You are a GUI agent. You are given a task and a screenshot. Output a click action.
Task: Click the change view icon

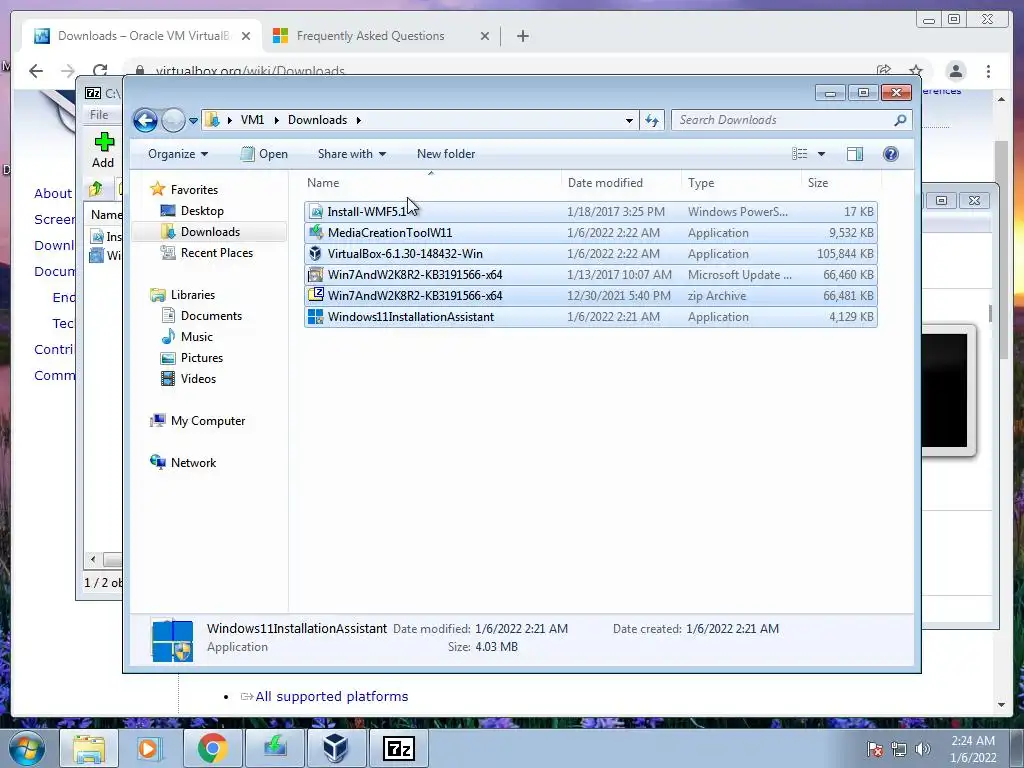point(800,154)
